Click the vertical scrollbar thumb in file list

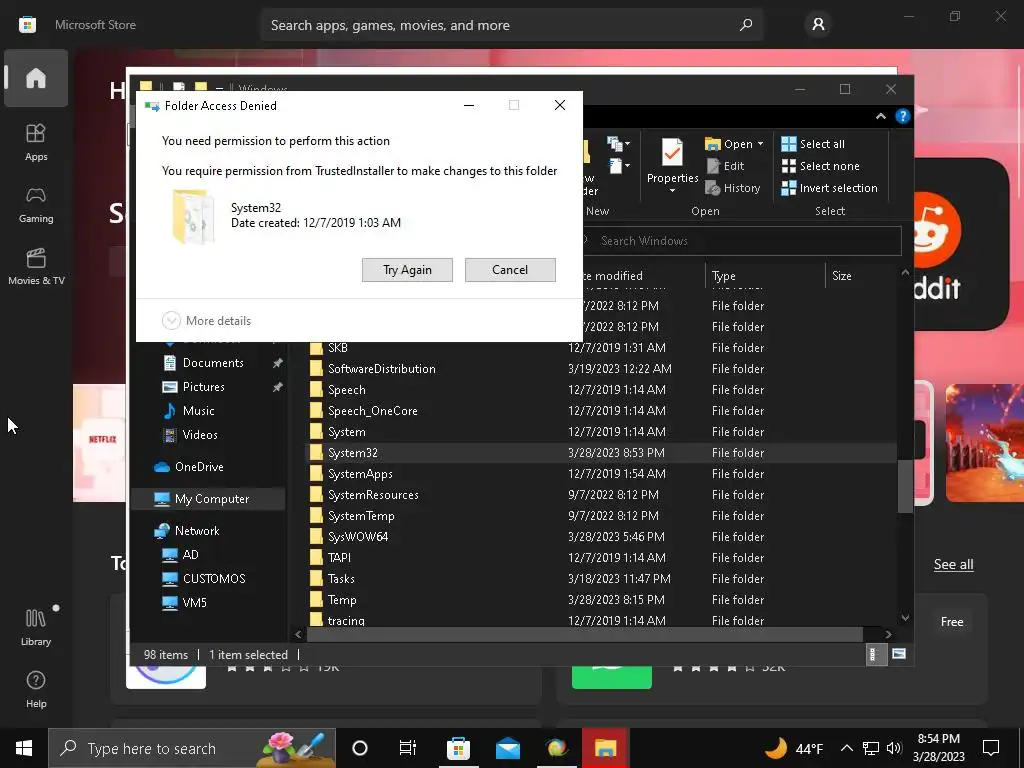coord(904,487)
